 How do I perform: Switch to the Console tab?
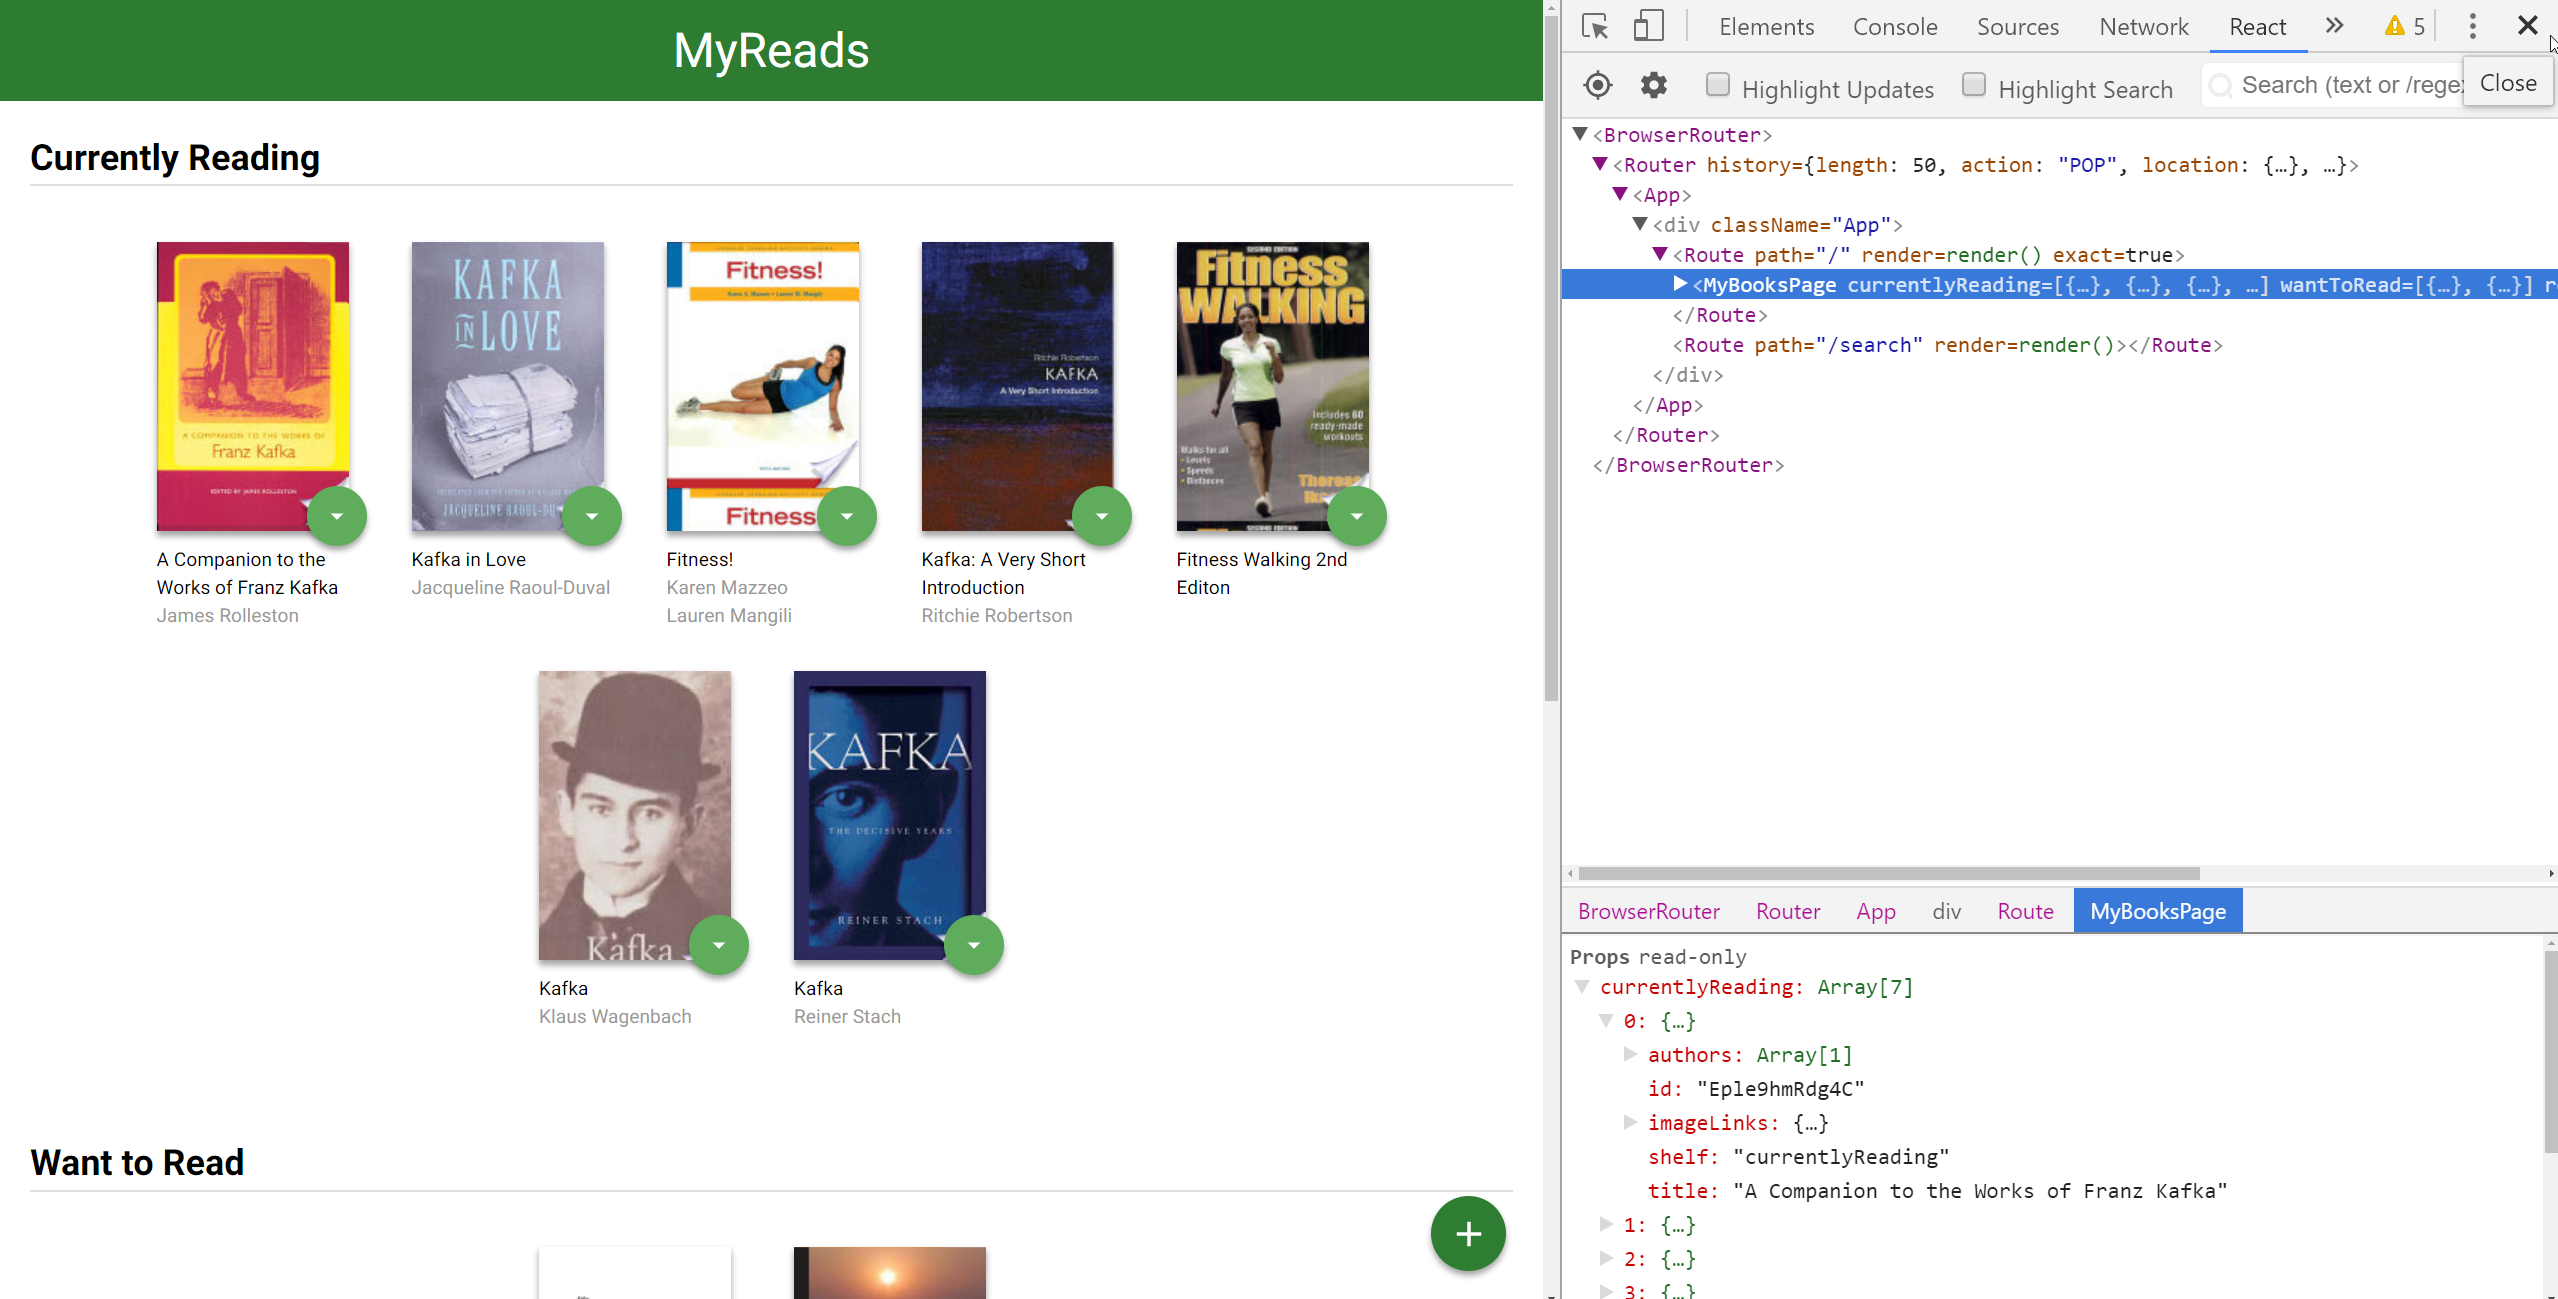click(x=1895, y=27)
